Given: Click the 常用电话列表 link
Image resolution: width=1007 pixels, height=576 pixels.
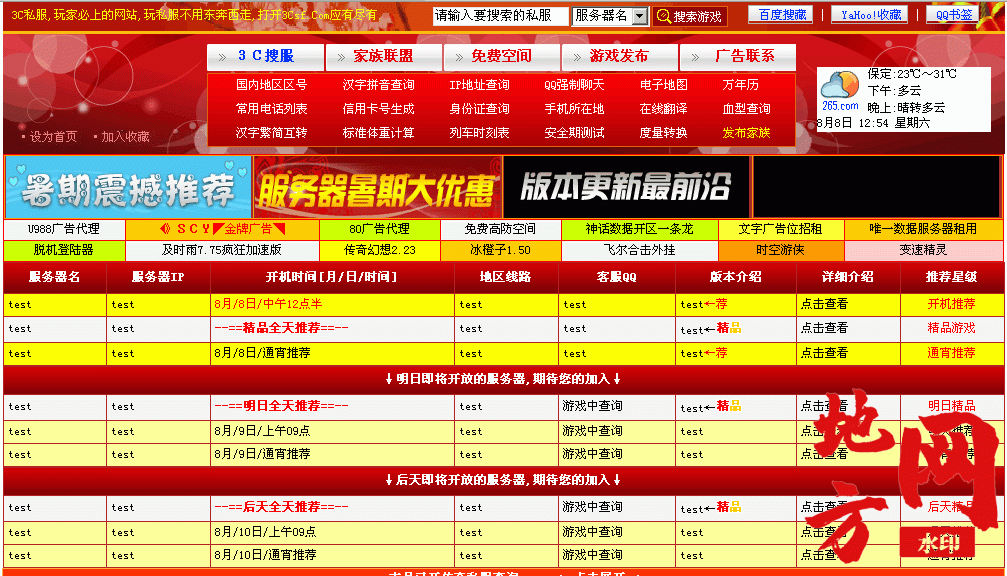Looking at the screenshot, I should (272, 109).
